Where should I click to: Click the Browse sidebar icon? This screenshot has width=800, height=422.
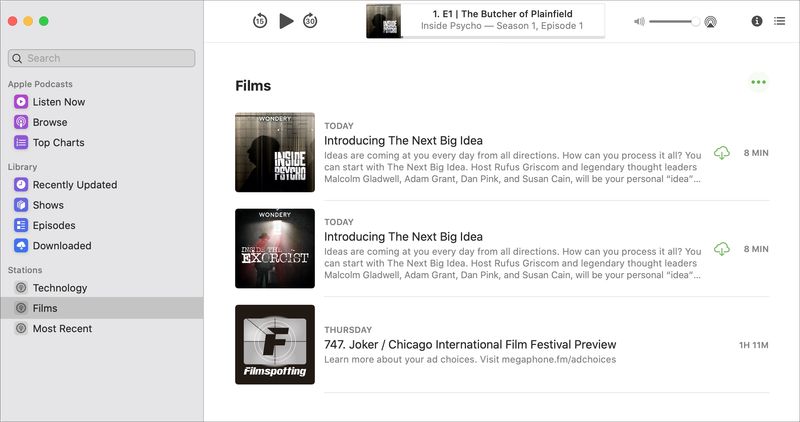(x=21, y=122)
